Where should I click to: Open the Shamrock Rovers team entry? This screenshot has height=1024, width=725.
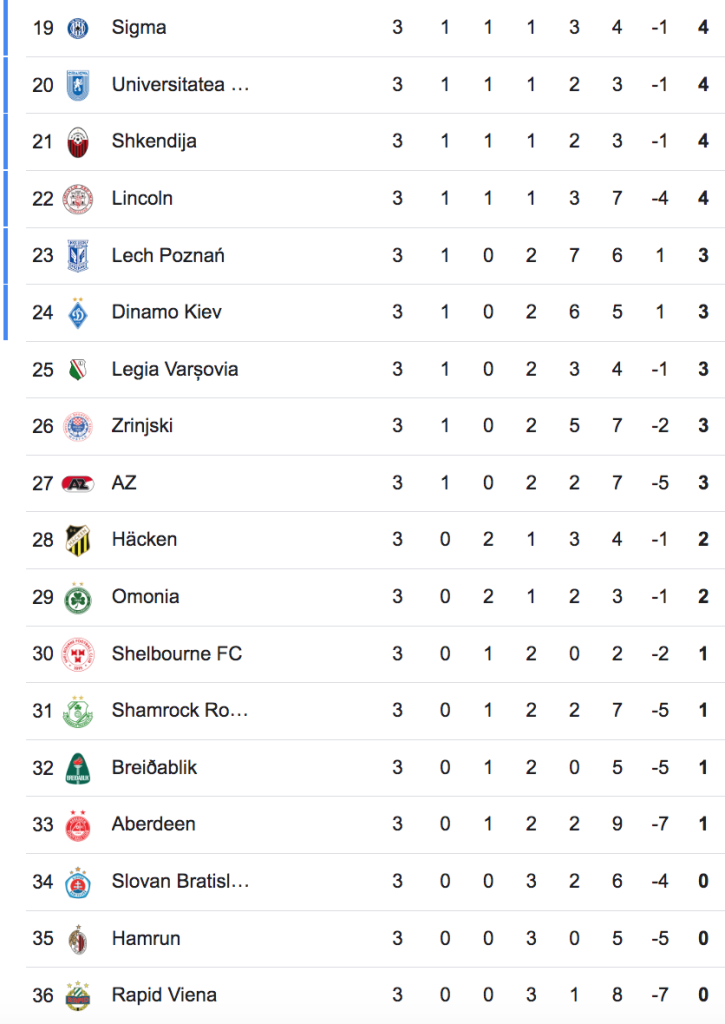tap(180, 711)
